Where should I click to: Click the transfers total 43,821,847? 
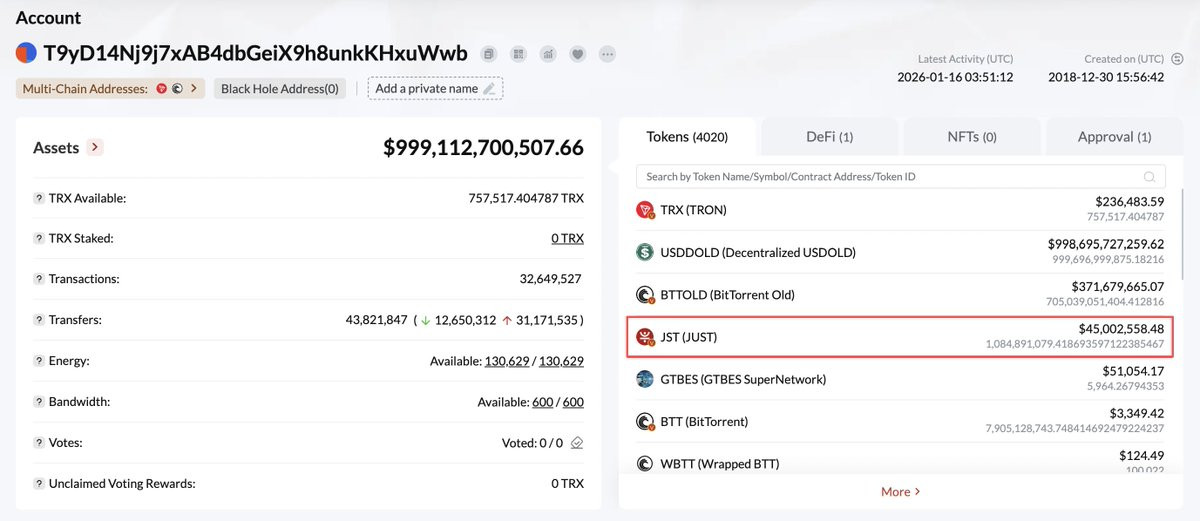[377, 320]
